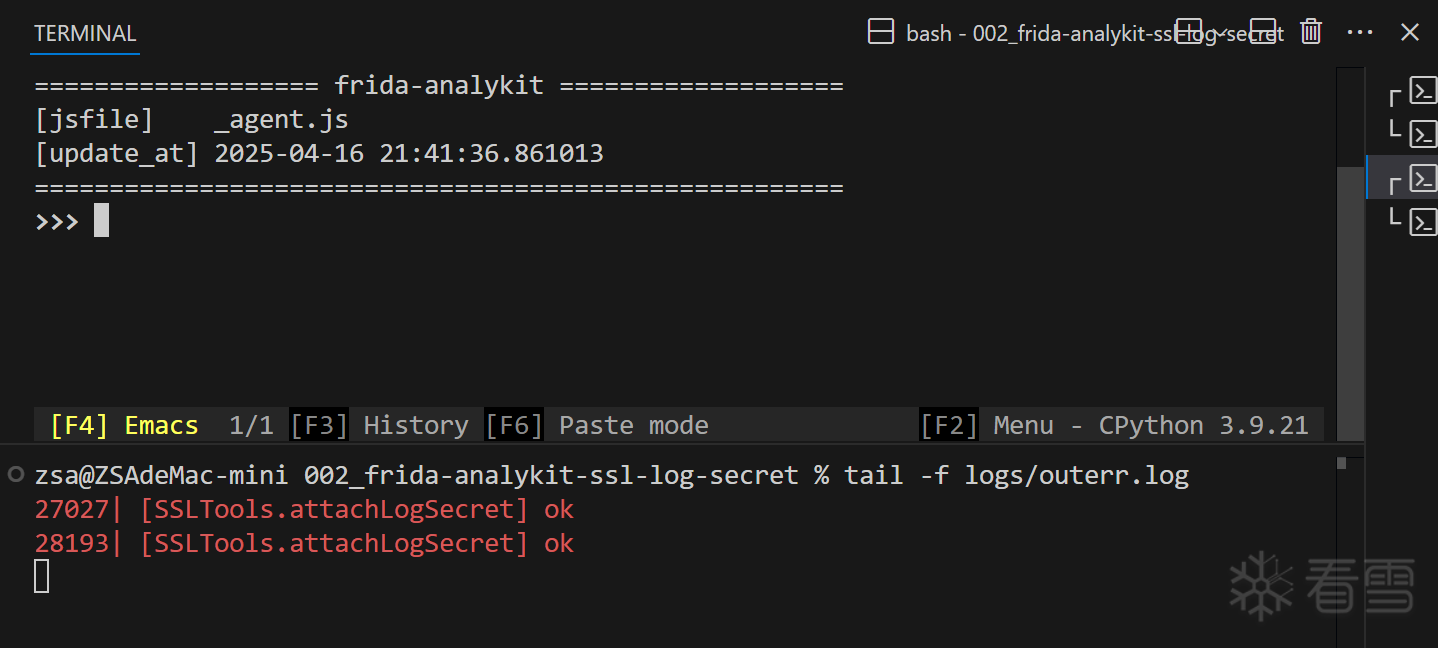Open the more actions ellipsis menu
1438x648 pixels.
click(x=1360, y=32)
